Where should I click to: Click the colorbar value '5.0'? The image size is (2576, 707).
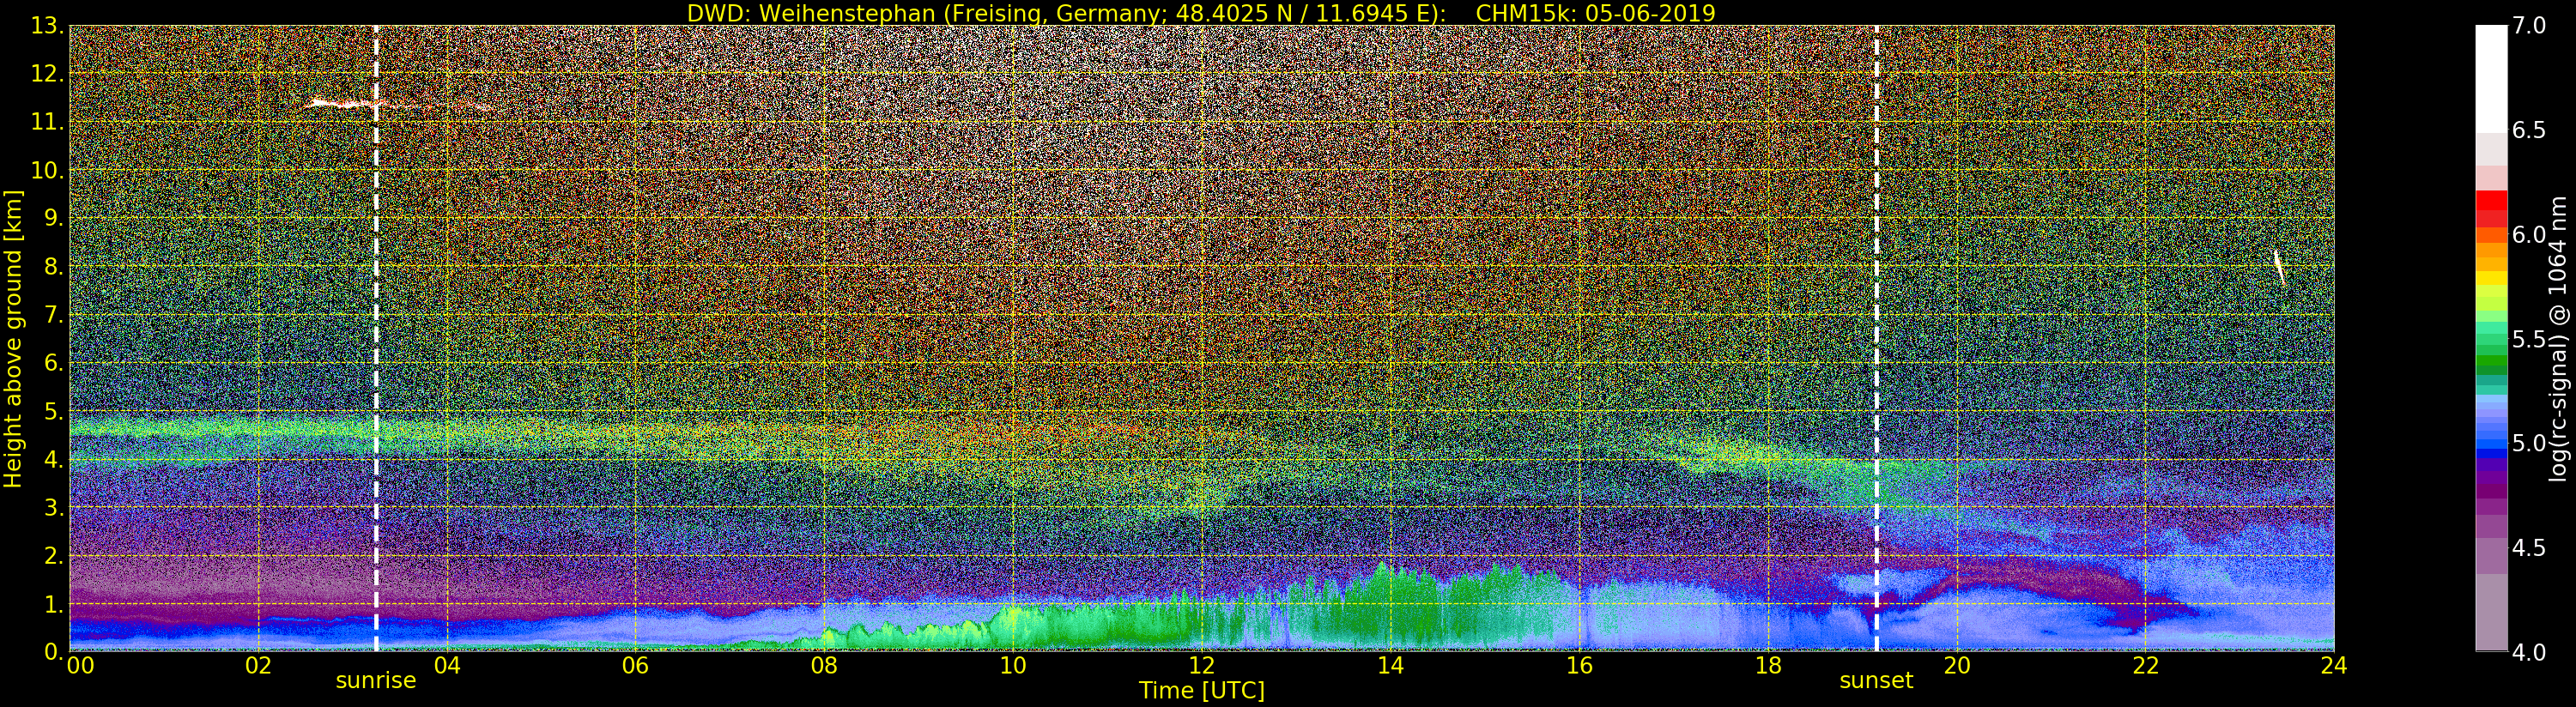2529,443
